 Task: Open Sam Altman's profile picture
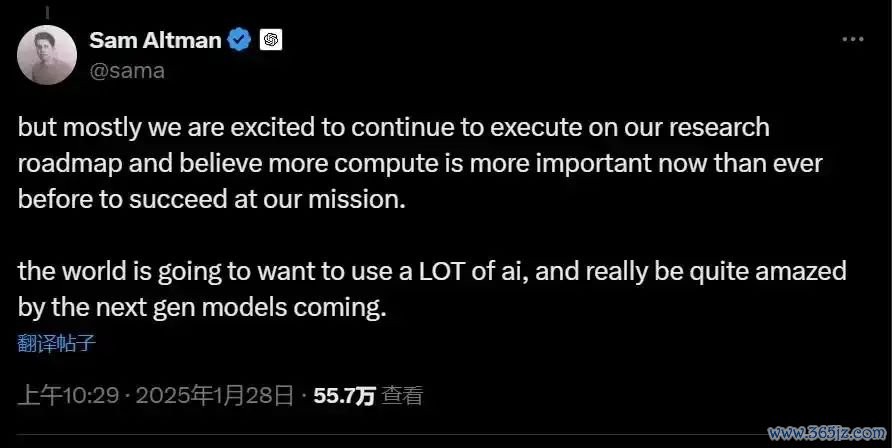47,55
